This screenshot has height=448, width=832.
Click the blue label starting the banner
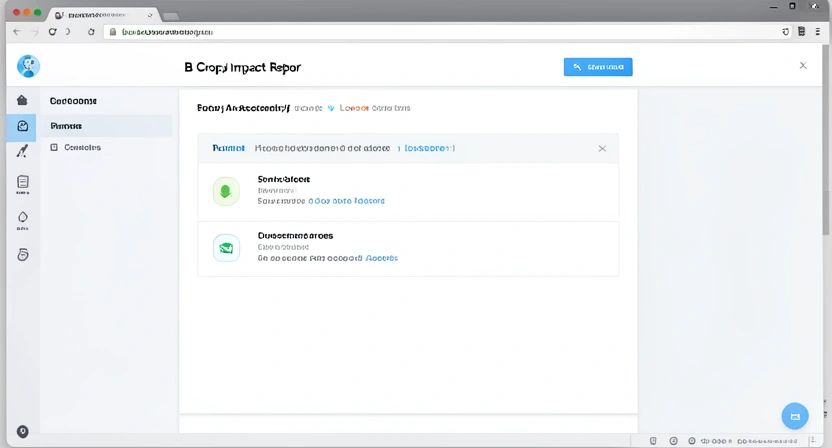click(229, 148)
